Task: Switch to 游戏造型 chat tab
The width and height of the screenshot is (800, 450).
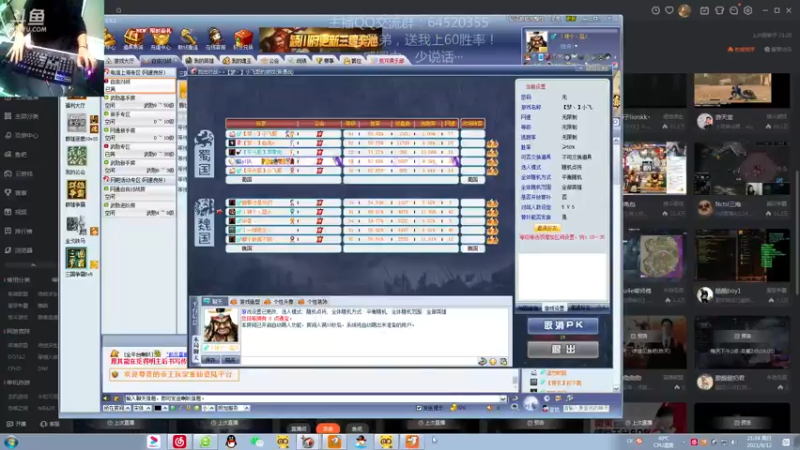Action: coord(245,302)
